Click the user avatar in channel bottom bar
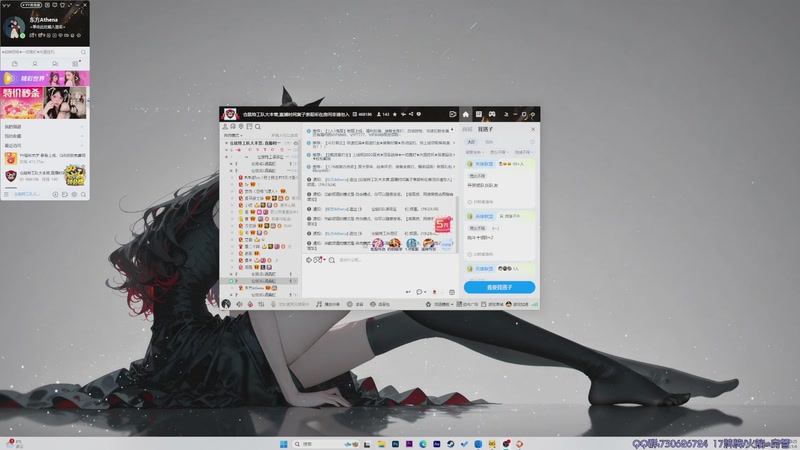 (226, 304)
